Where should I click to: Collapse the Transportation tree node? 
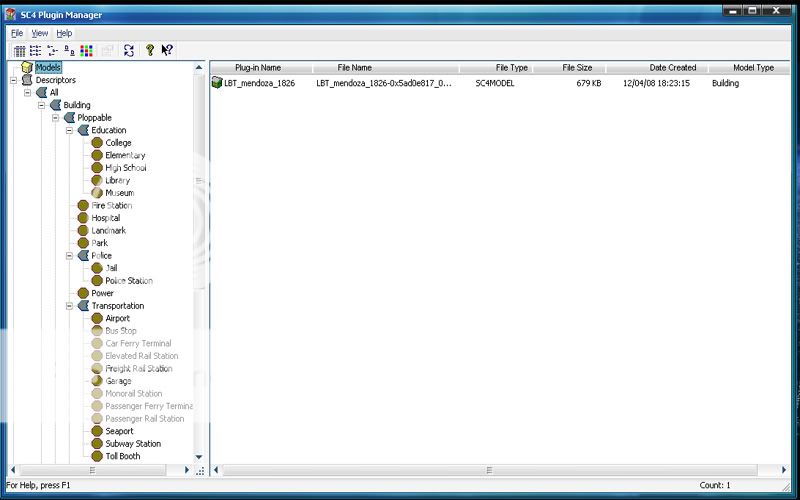click(70, 306)
